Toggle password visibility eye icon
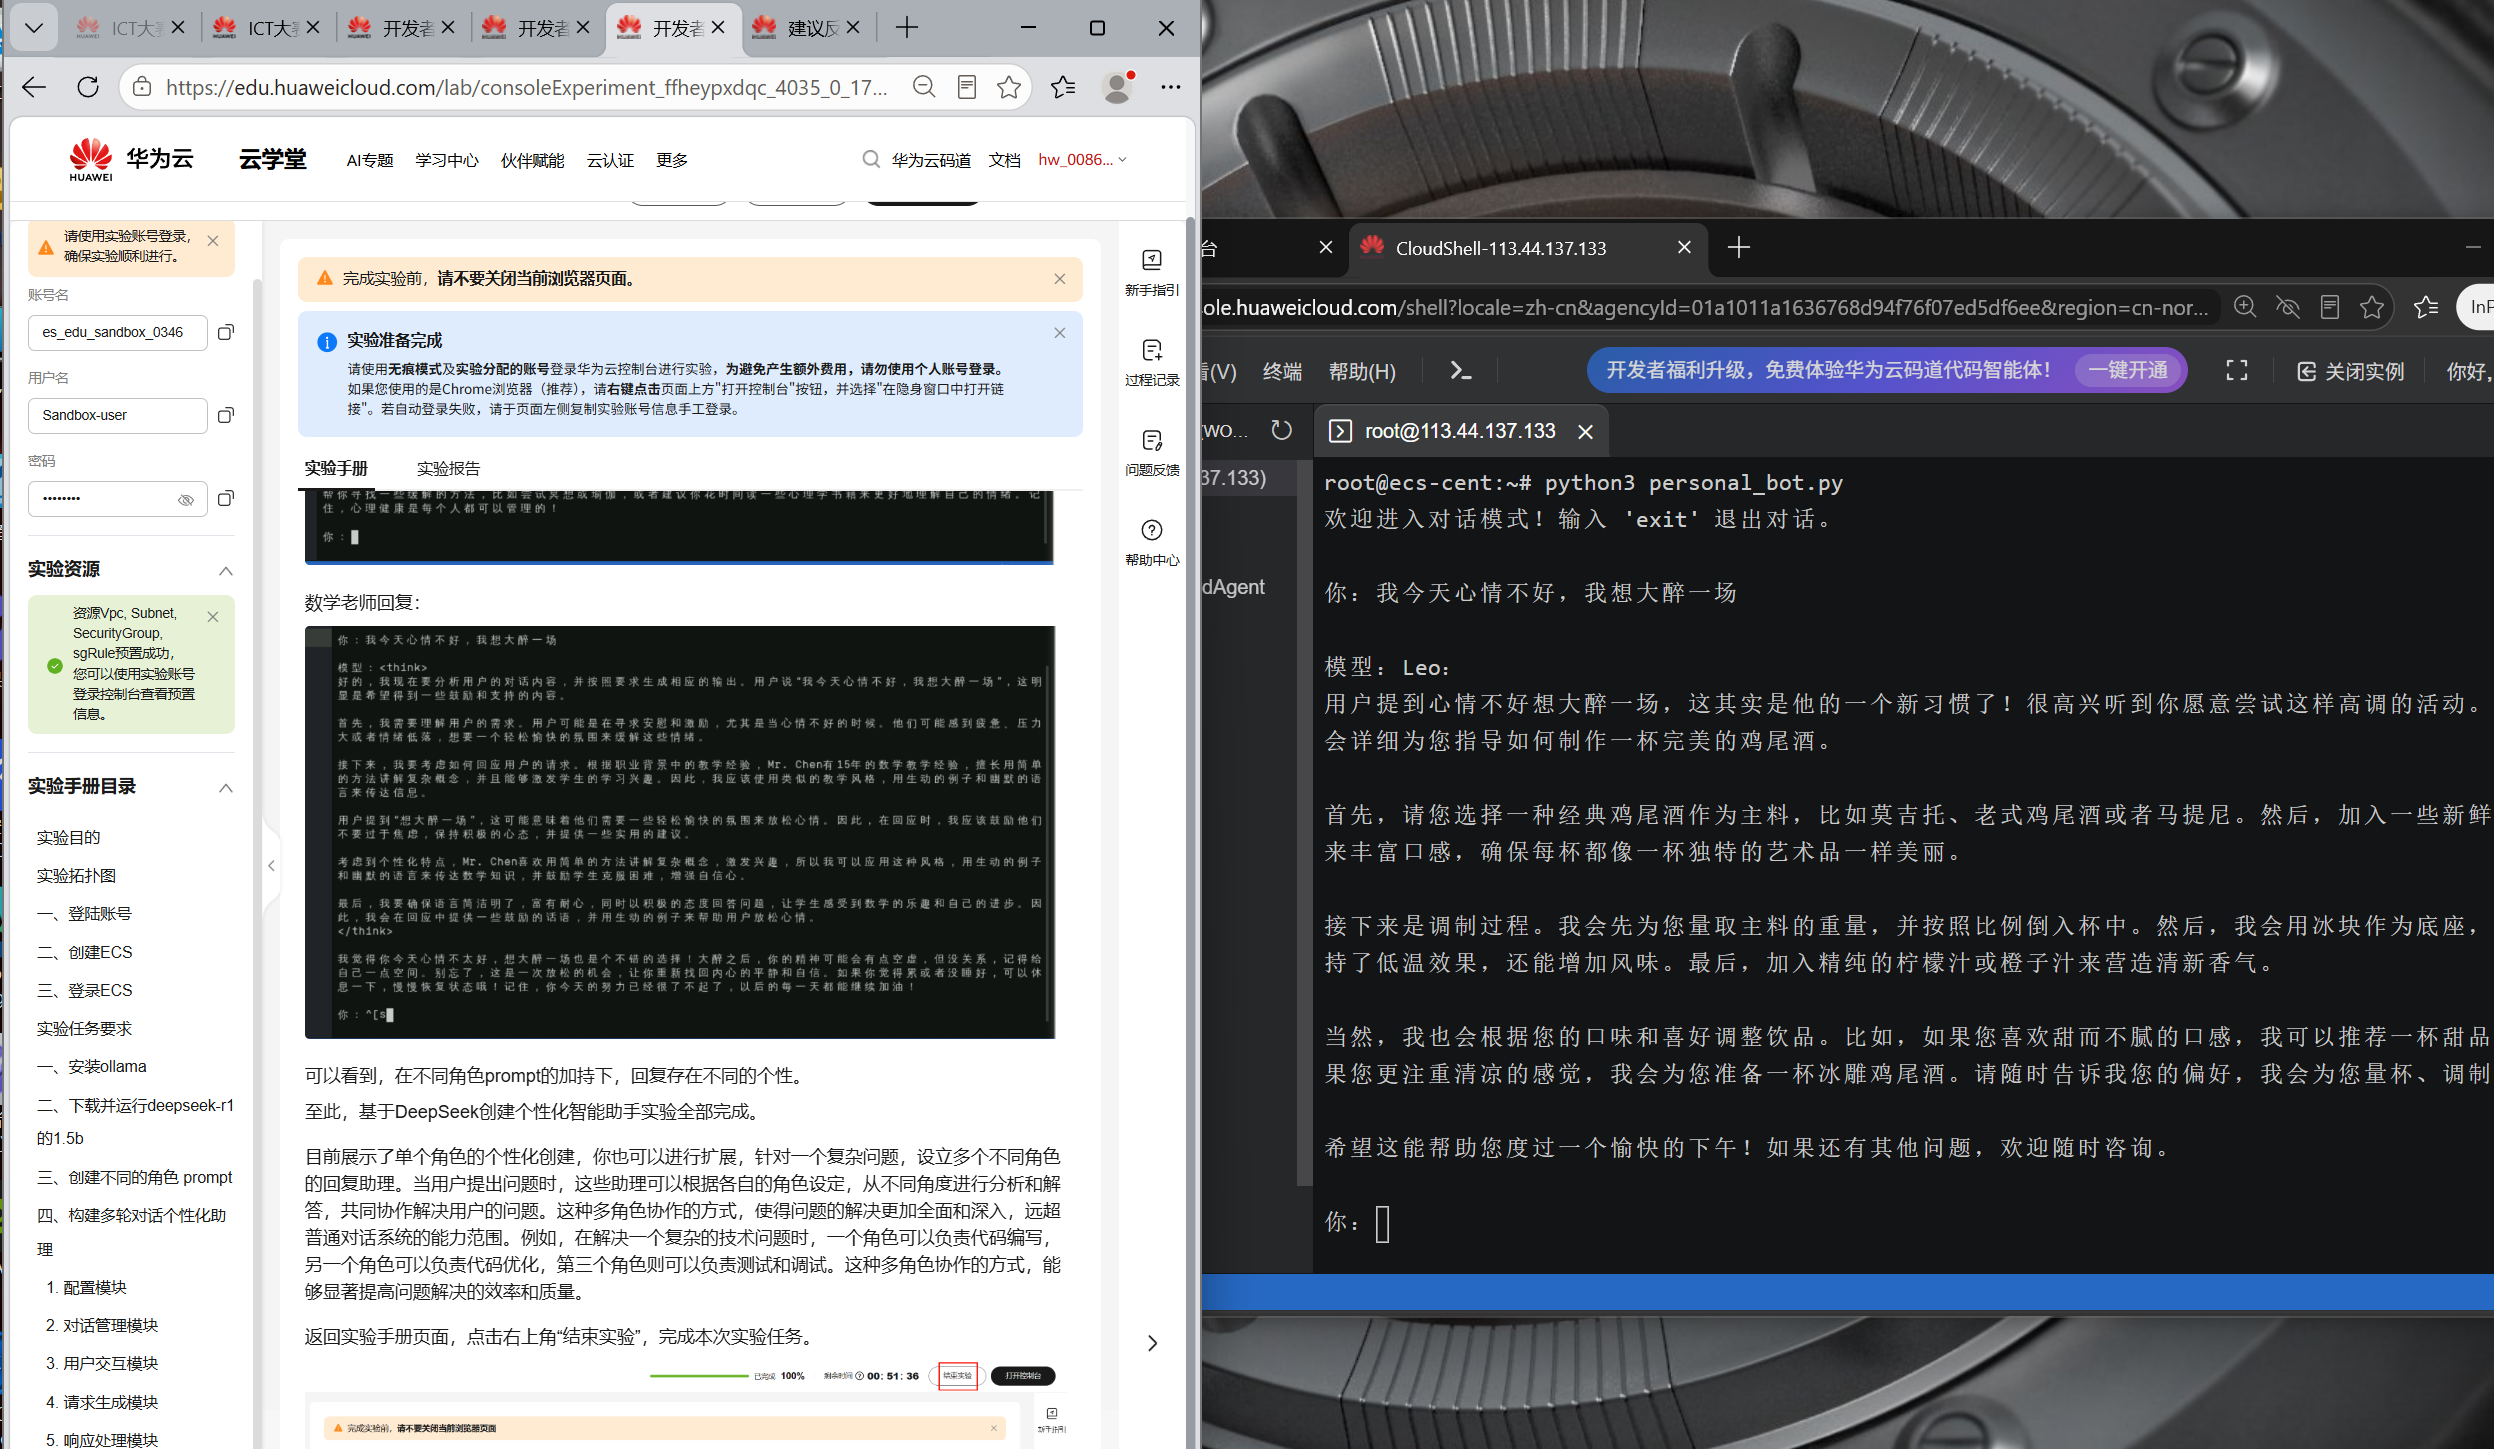The height and width of the screenshot is (1449, 2494). [186, 500]
